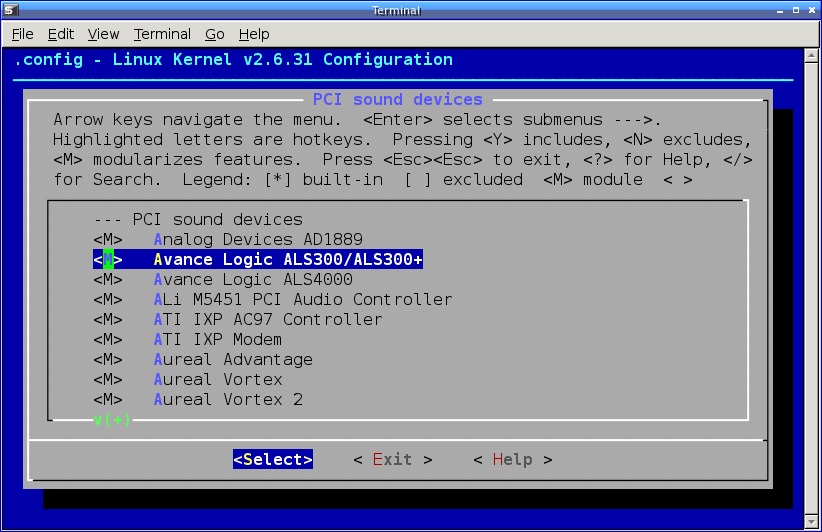Click the < Exit > button
The height and width of the screenshot is (532, 822).
click(x=393, y=459)
